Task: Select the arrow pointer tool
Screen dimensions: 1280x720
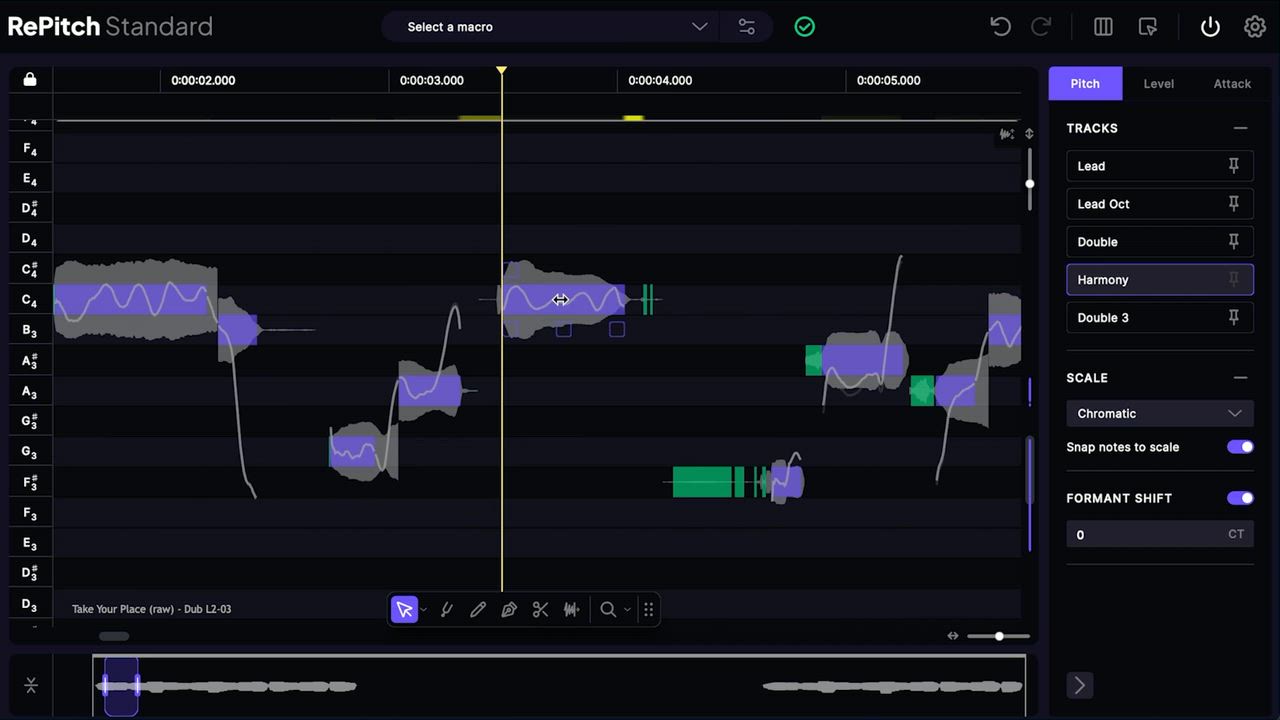Action: coord(404,609)
